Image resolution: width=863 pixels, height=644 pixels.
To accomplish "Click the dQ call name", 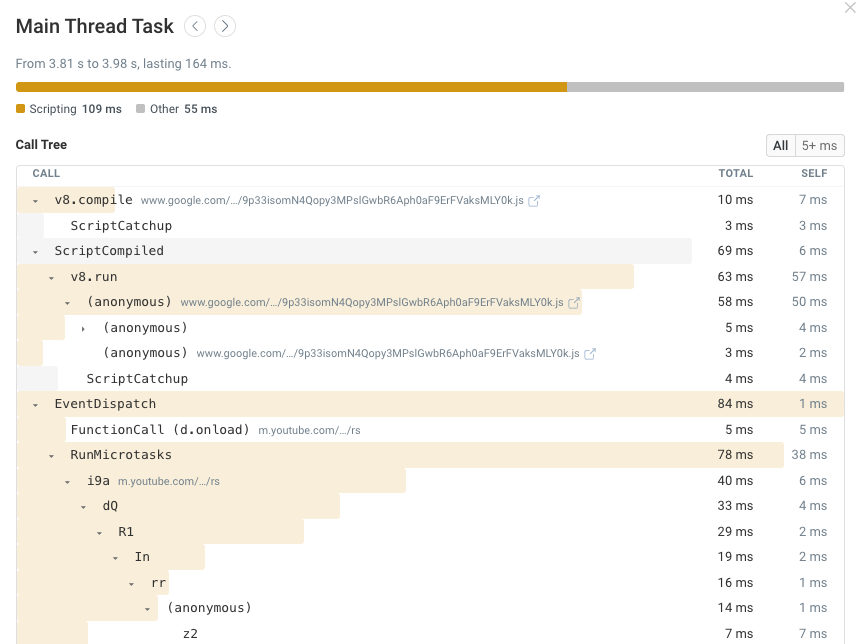I will pos(110,506).
